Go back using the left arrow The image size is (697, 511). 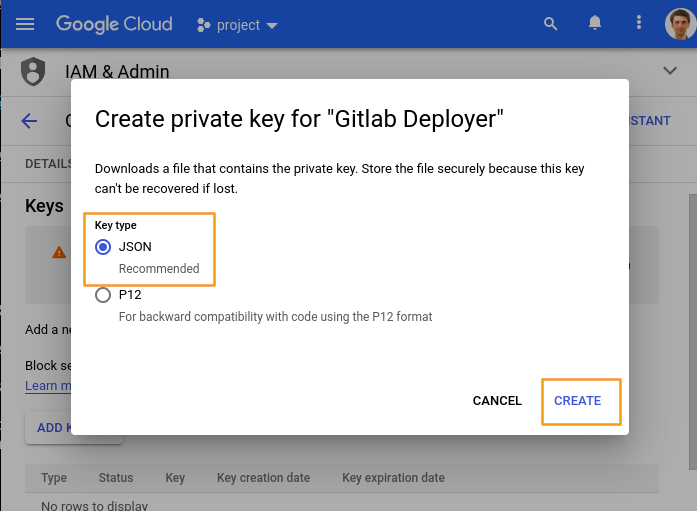pyautogui.click(x=29, y=121)
